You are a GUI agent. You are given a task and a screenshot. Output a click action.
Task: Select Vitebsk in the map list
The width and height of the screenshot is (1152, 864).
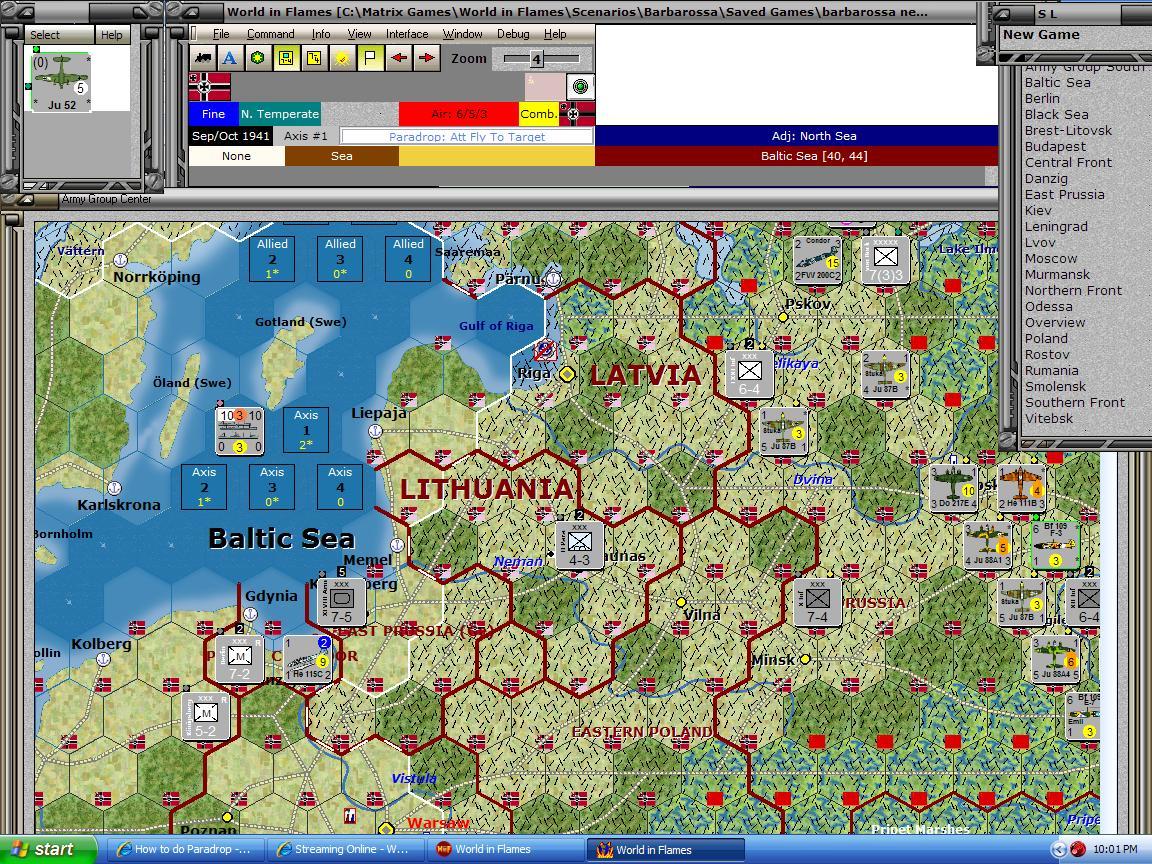(1048, 418)
